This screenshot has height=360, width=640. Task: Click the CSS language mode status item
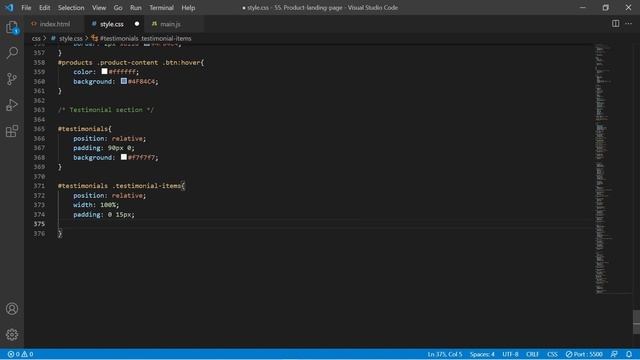tap(552, 354)
